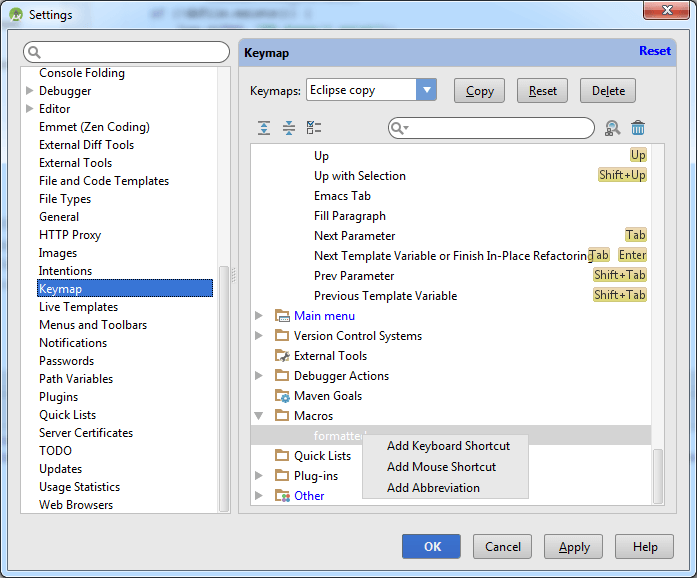
Task: Click the trash icon beside the search field
Action: pyautogui.click(x=638, y=128)
